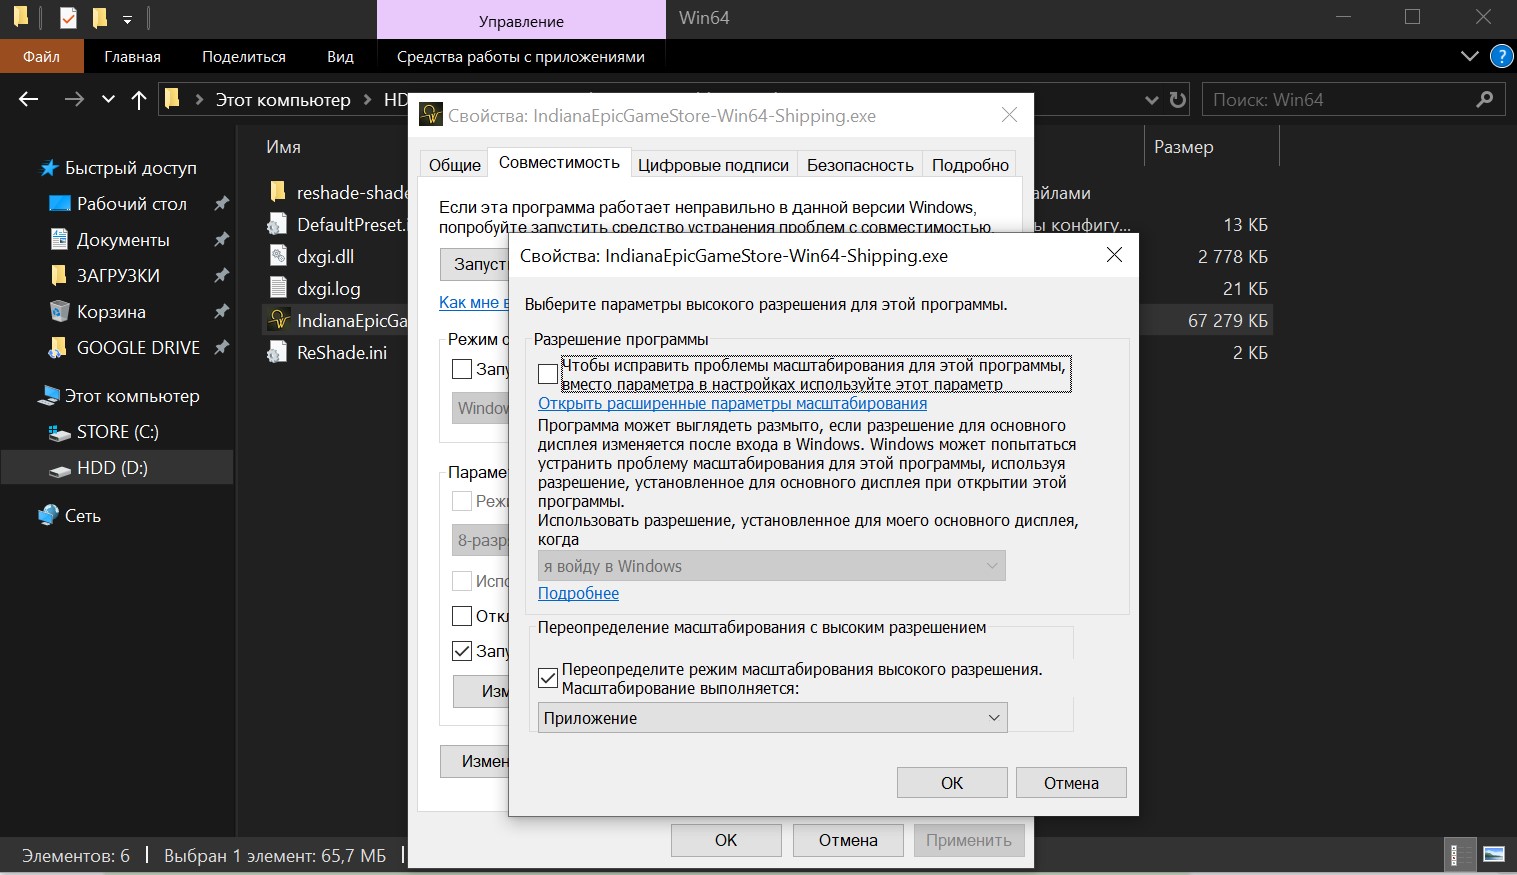Screen dimensions: 1517x875
Task: Open ЗАГРУЗКИ folder in quick access
Action: click(118, 275)
